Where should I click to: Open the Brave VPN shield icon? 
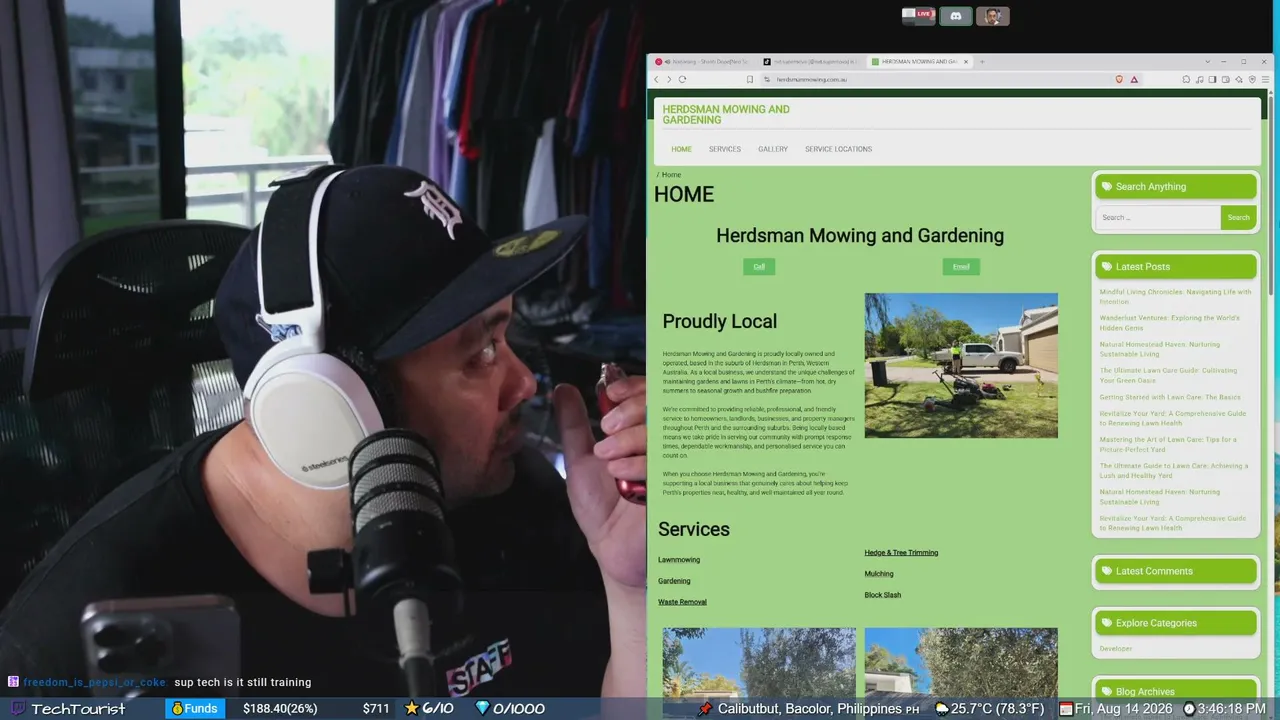(x=1252, y=79)
